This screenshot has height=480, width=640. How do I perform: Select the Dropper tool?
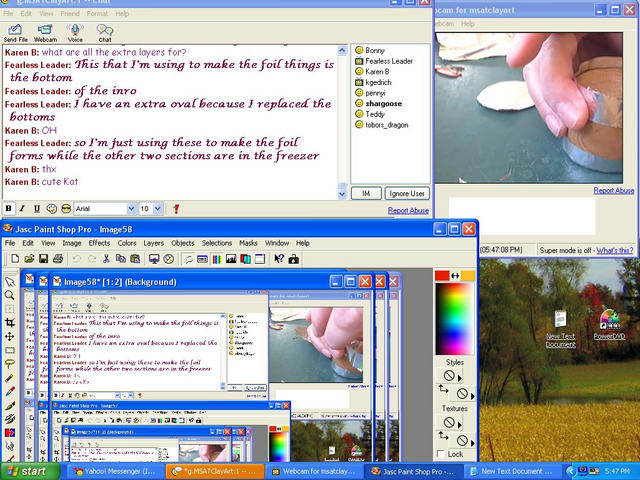pos(10,391)
